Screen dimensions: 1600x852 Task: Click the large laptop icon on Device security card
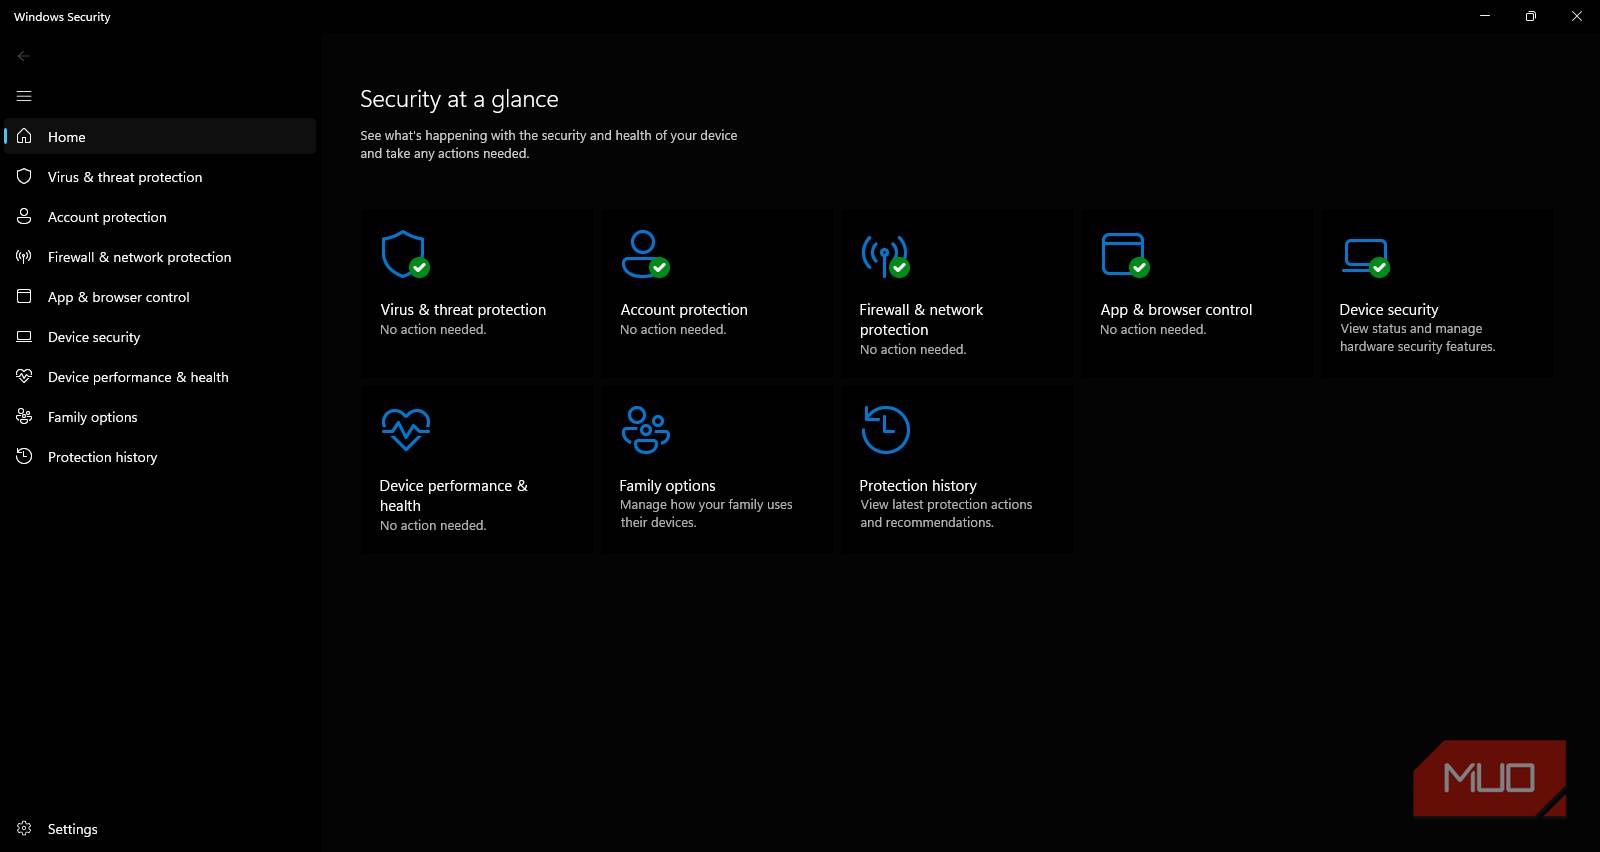[1365, 256]
